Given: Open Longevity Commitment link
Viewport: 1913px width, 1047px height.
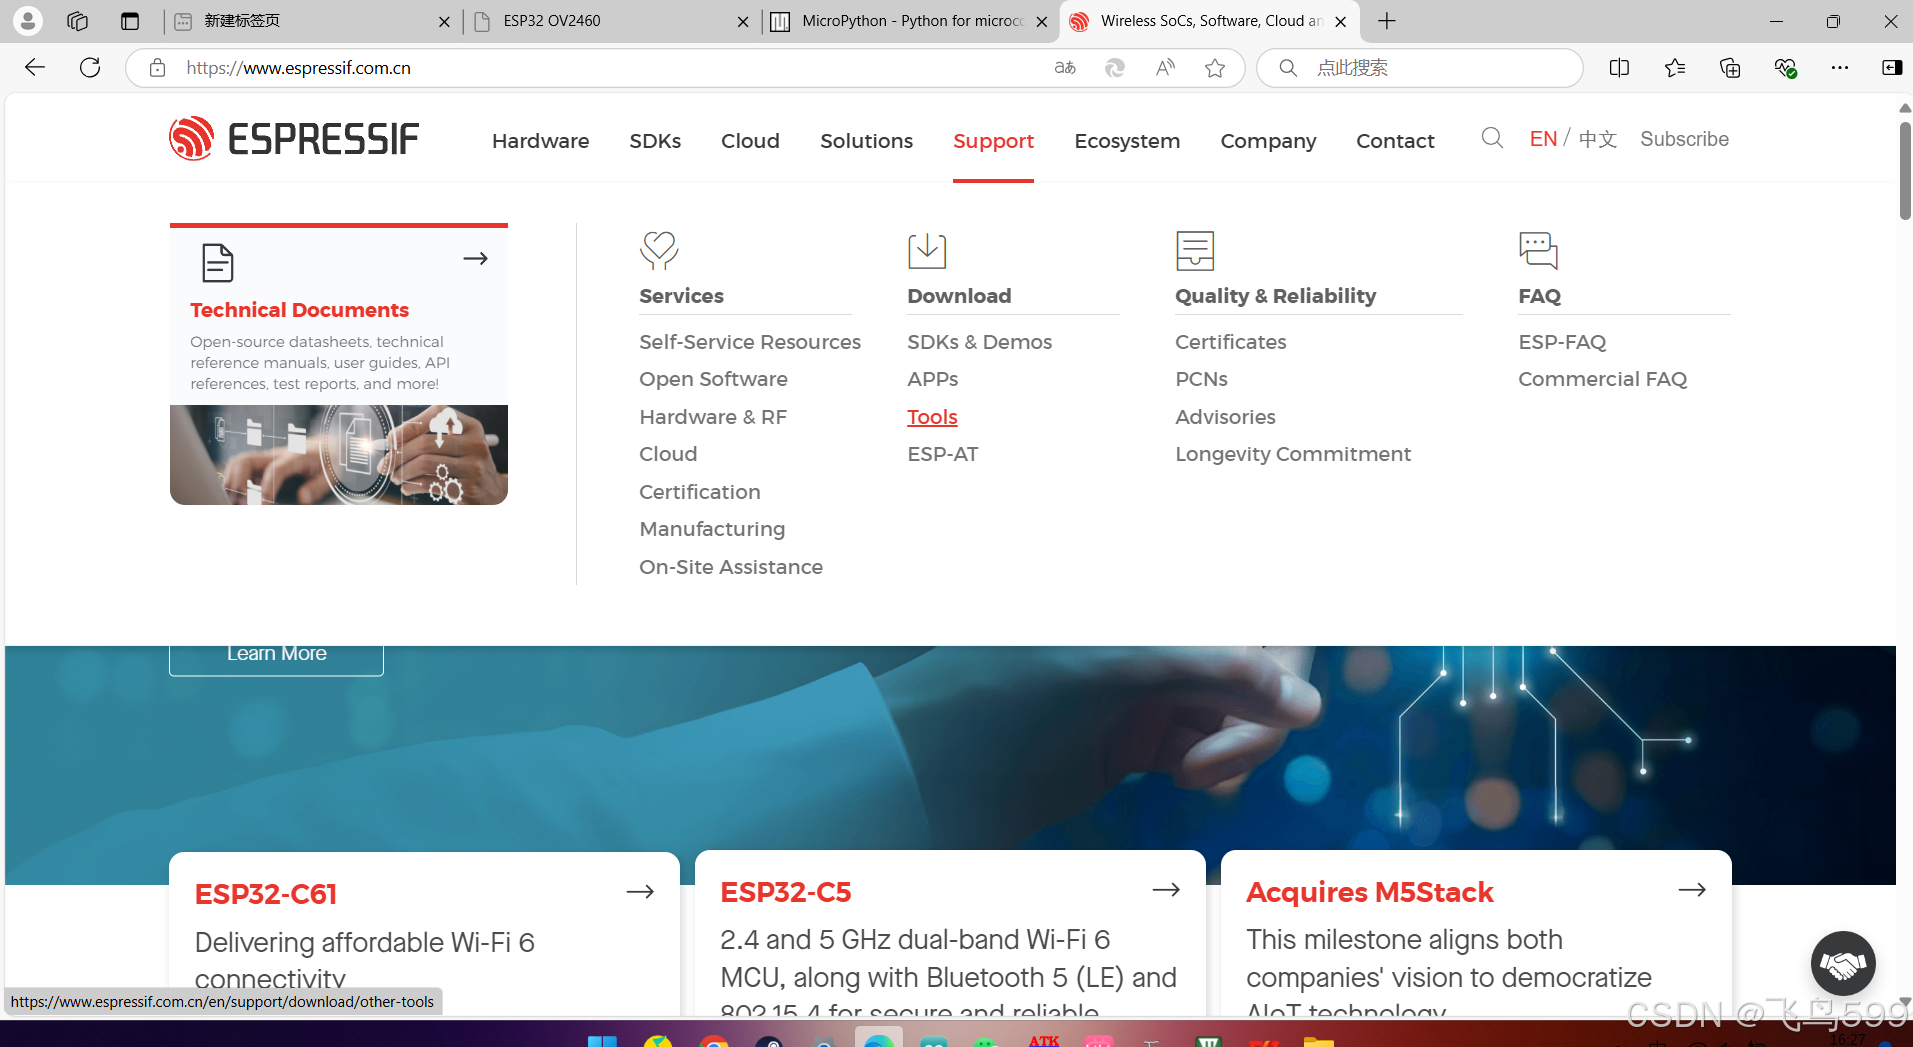Looking at the screenshot, I should coord(1293,454).
